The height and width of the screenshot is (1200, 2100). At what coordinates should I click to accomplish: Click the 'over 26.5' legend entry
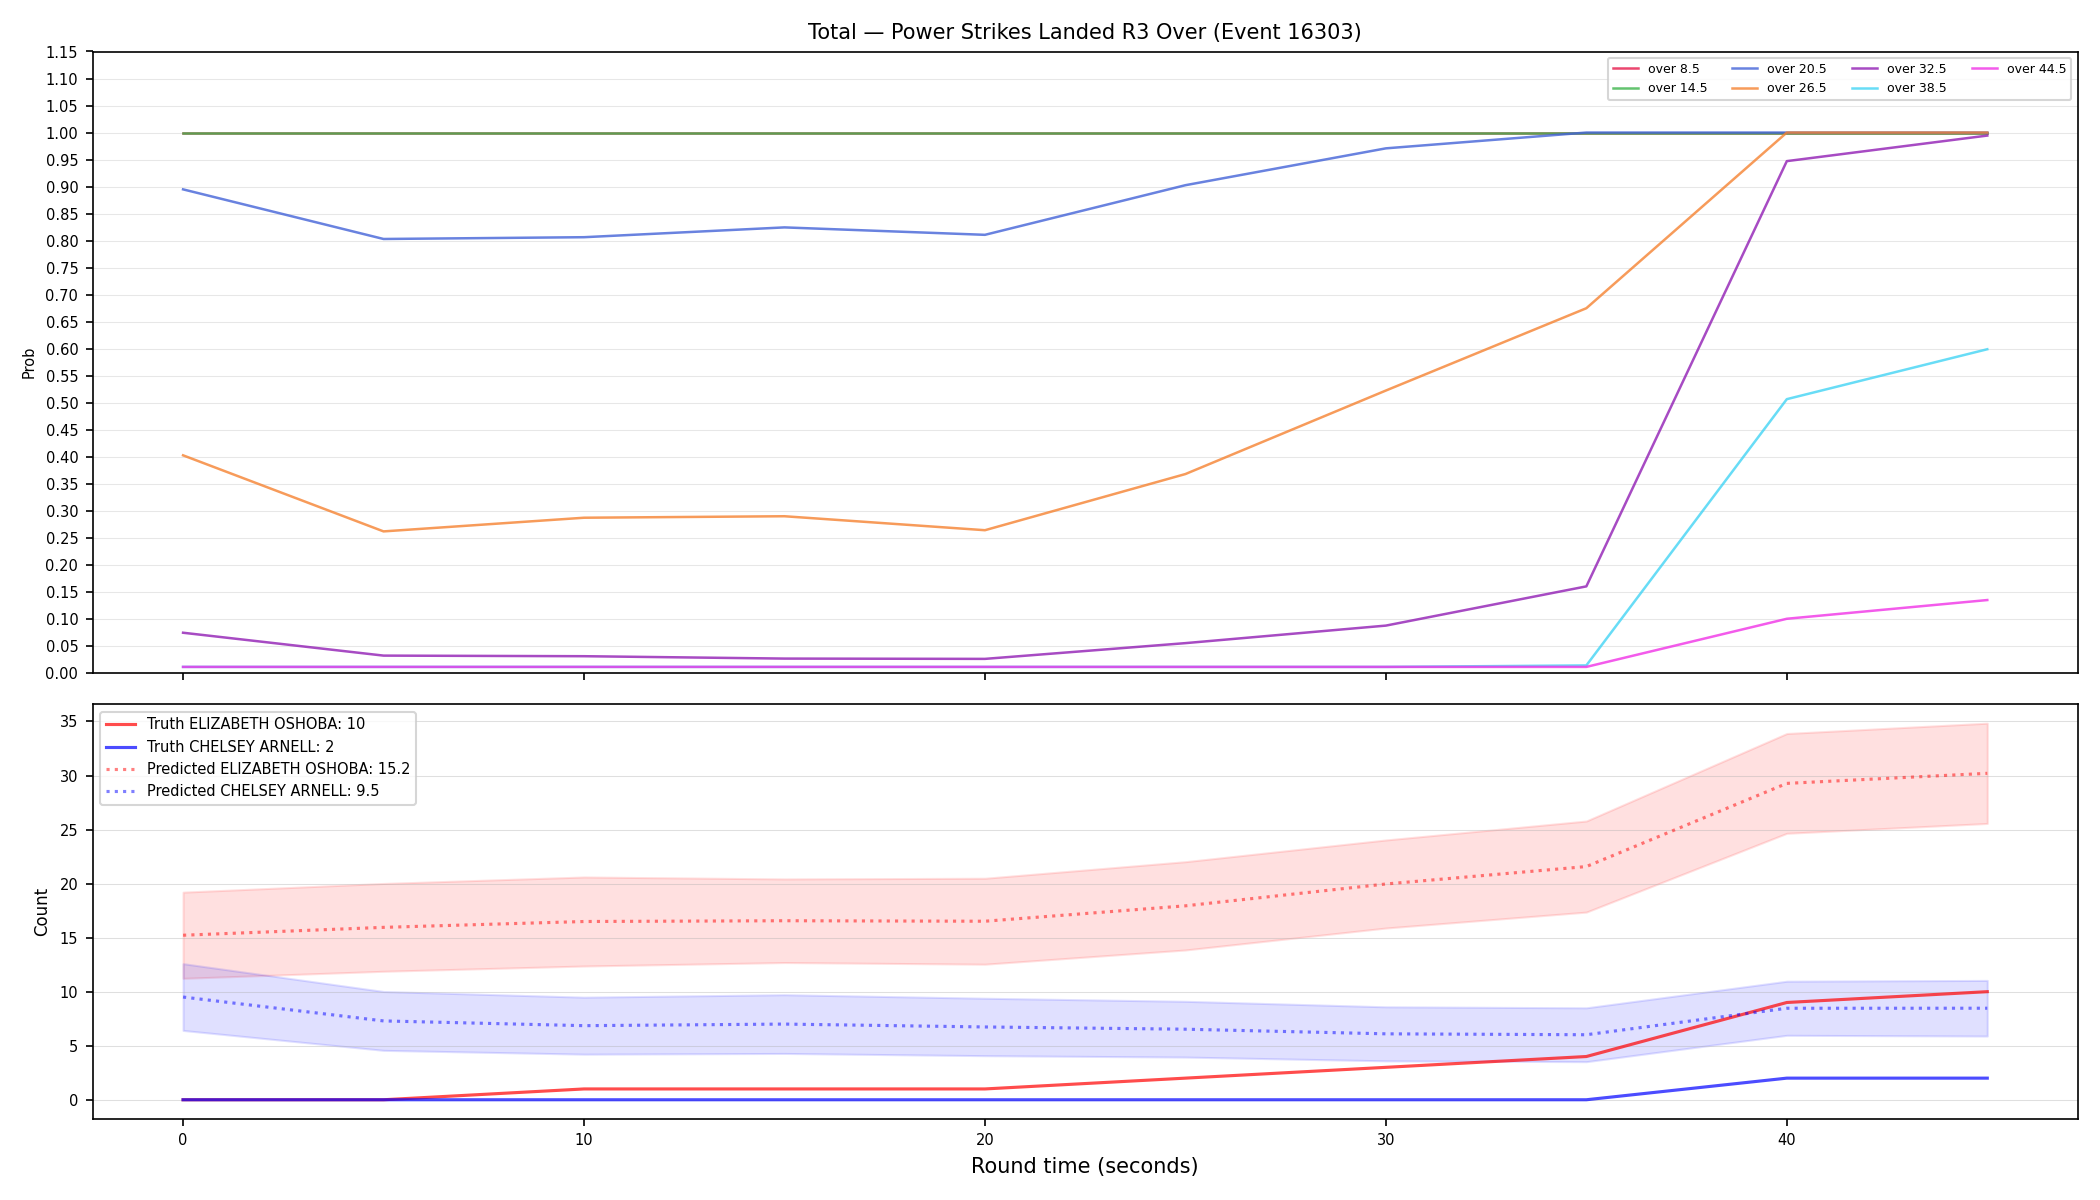(x=1779, y=88)
